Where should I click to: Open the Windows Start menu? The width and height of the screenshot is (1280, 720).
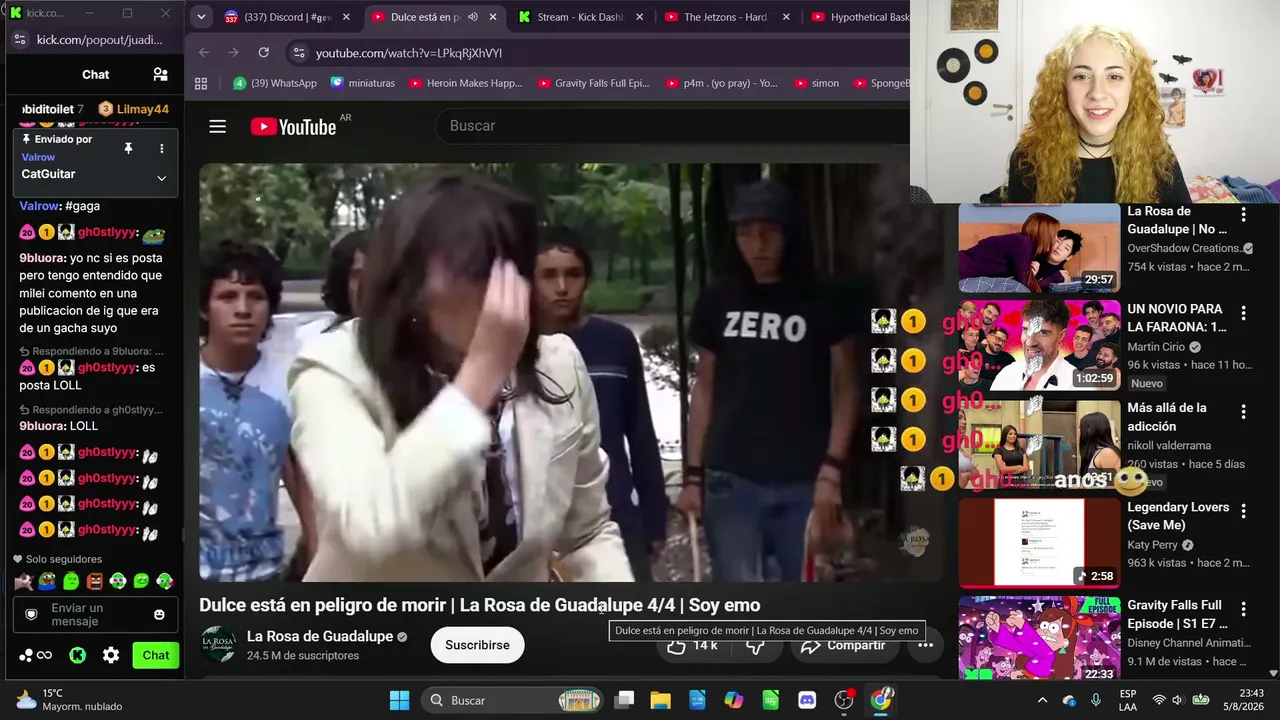399,700
